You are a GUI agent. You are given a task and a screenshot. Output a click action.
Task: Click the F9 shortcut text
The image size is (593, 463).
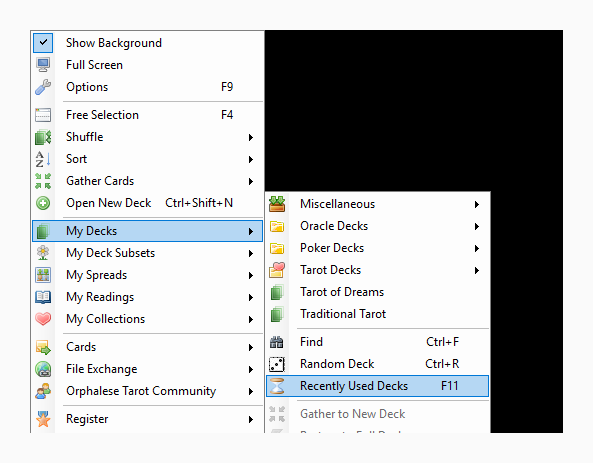coord(227,87)
